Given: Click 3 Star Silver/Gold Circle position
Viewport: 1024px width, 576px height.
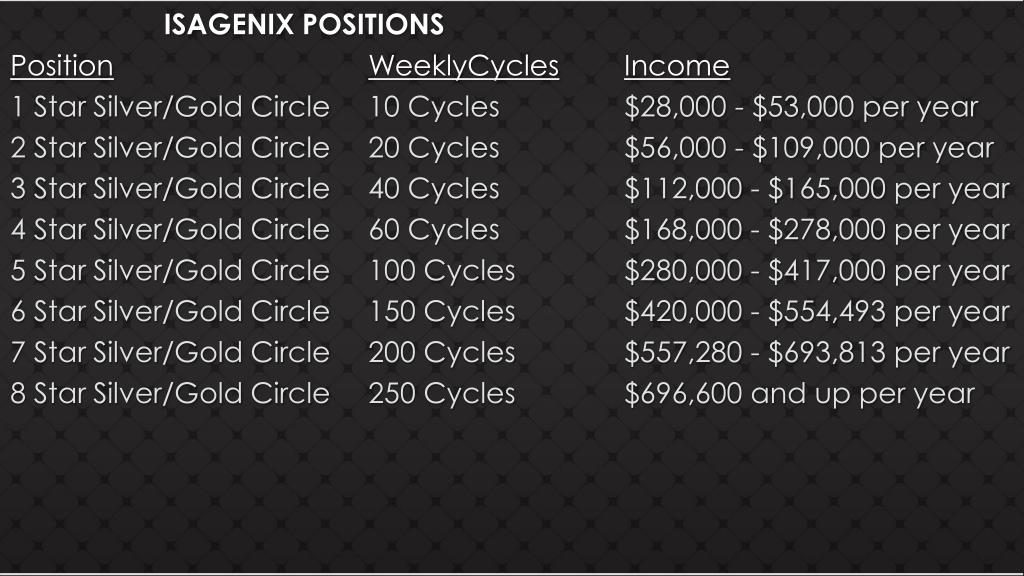Looking at the screenshot, I should 170,189.
